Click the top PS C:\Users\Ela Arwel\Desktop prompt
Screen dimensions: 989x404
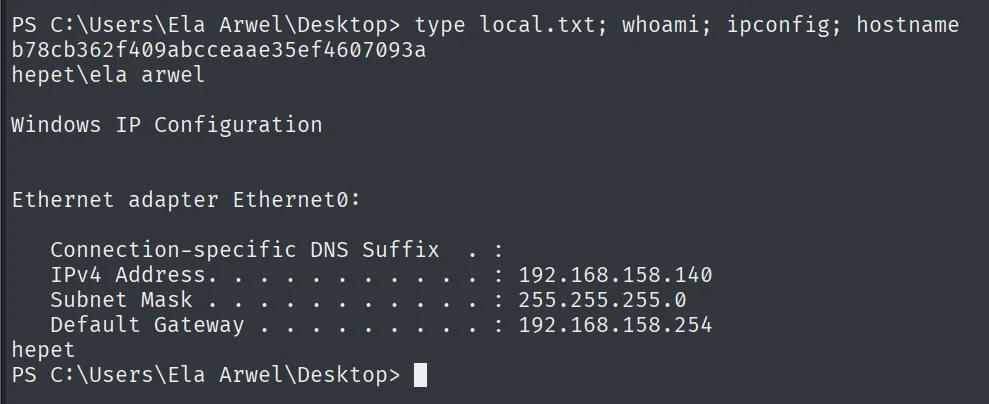tap(206, 25)
